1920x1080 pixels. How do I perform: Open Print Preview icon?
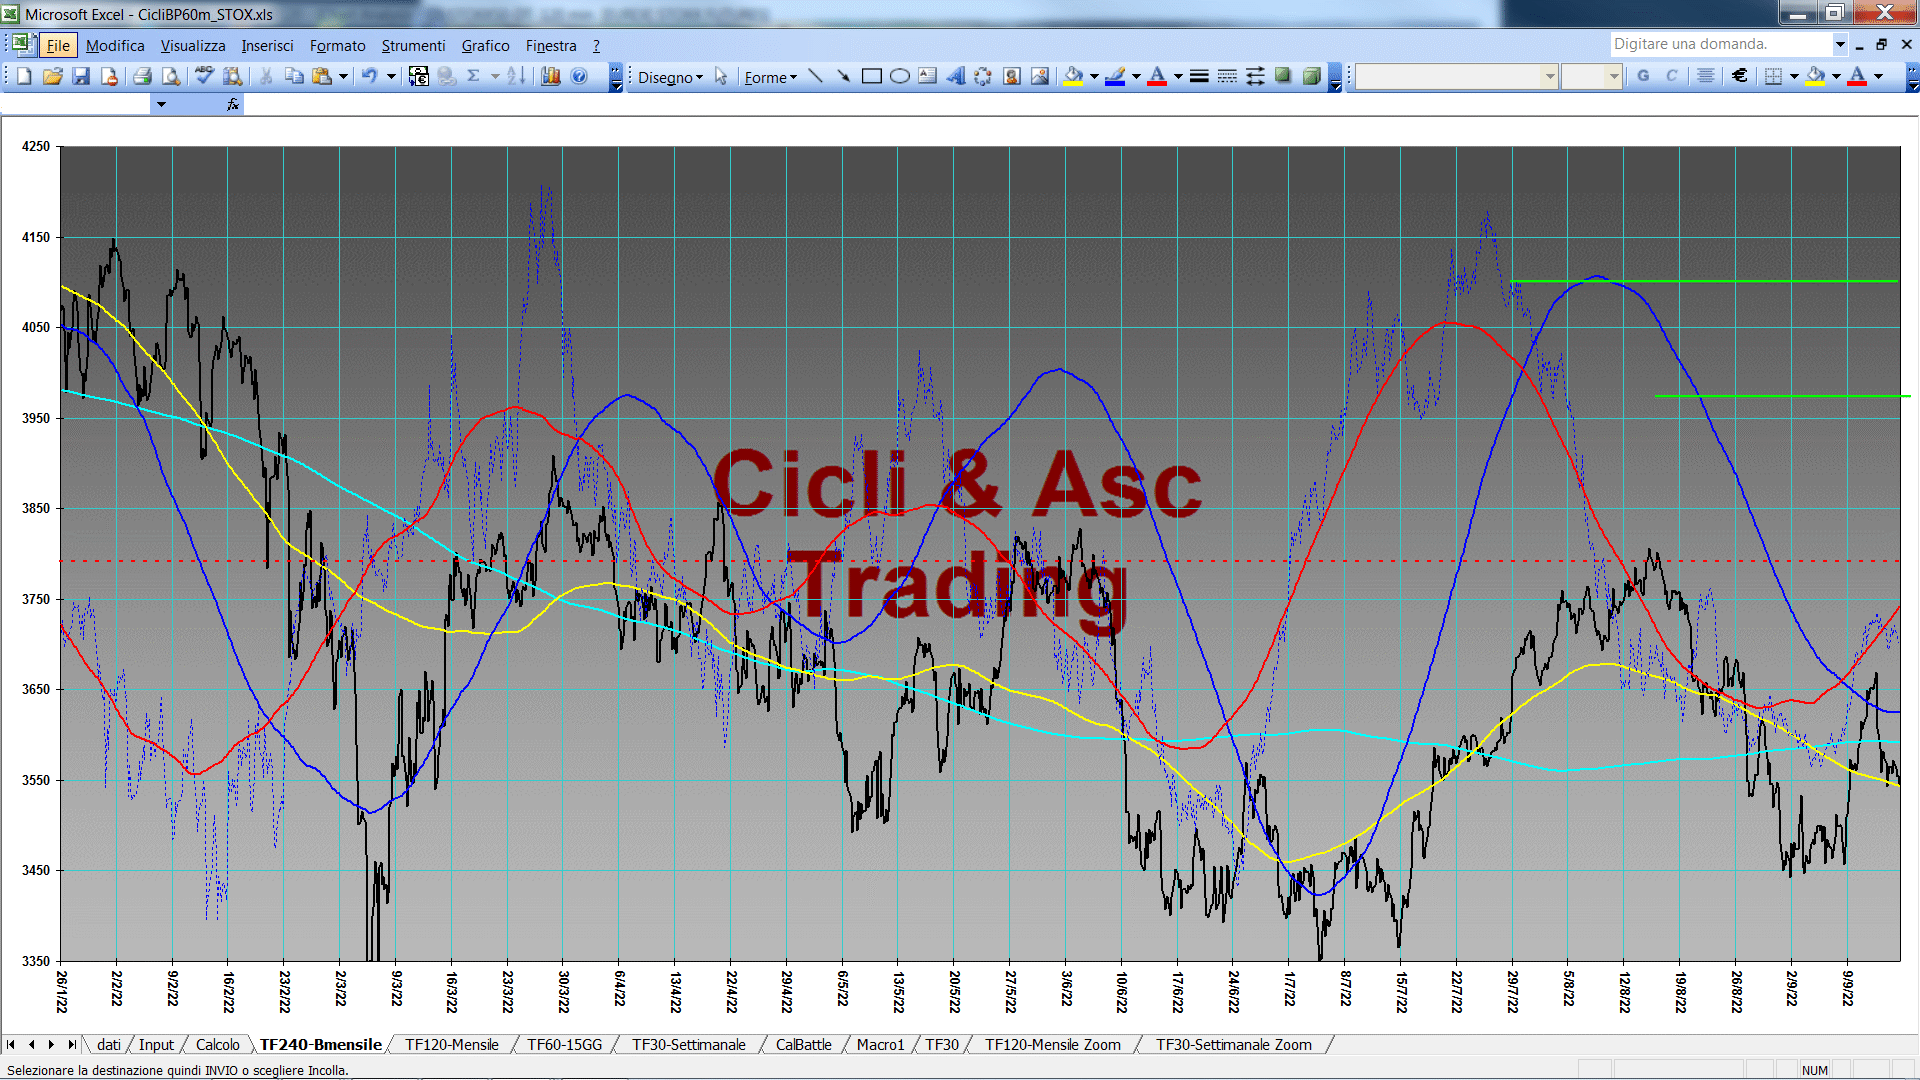[171, 76]
